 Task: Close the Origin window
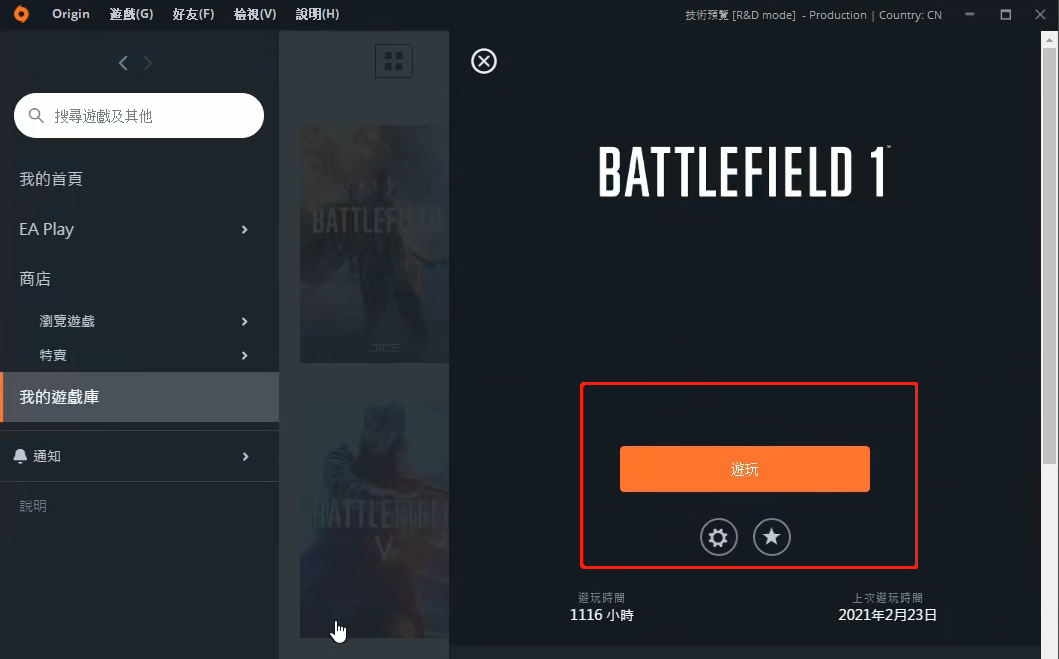pos(1041,14)
